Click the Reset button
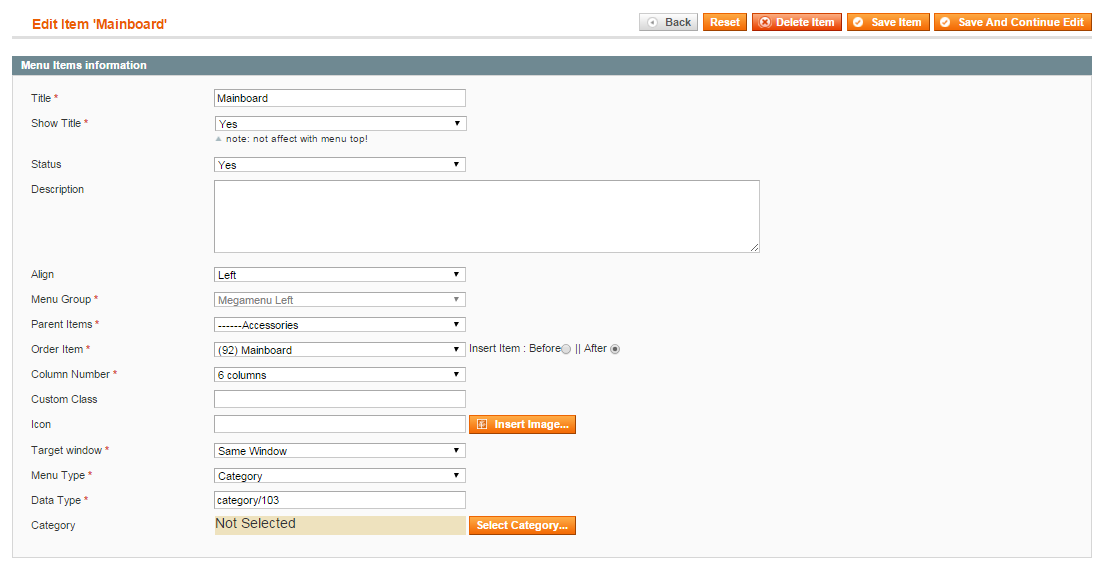The image size is (1102, 569). [x=725, y=22]
